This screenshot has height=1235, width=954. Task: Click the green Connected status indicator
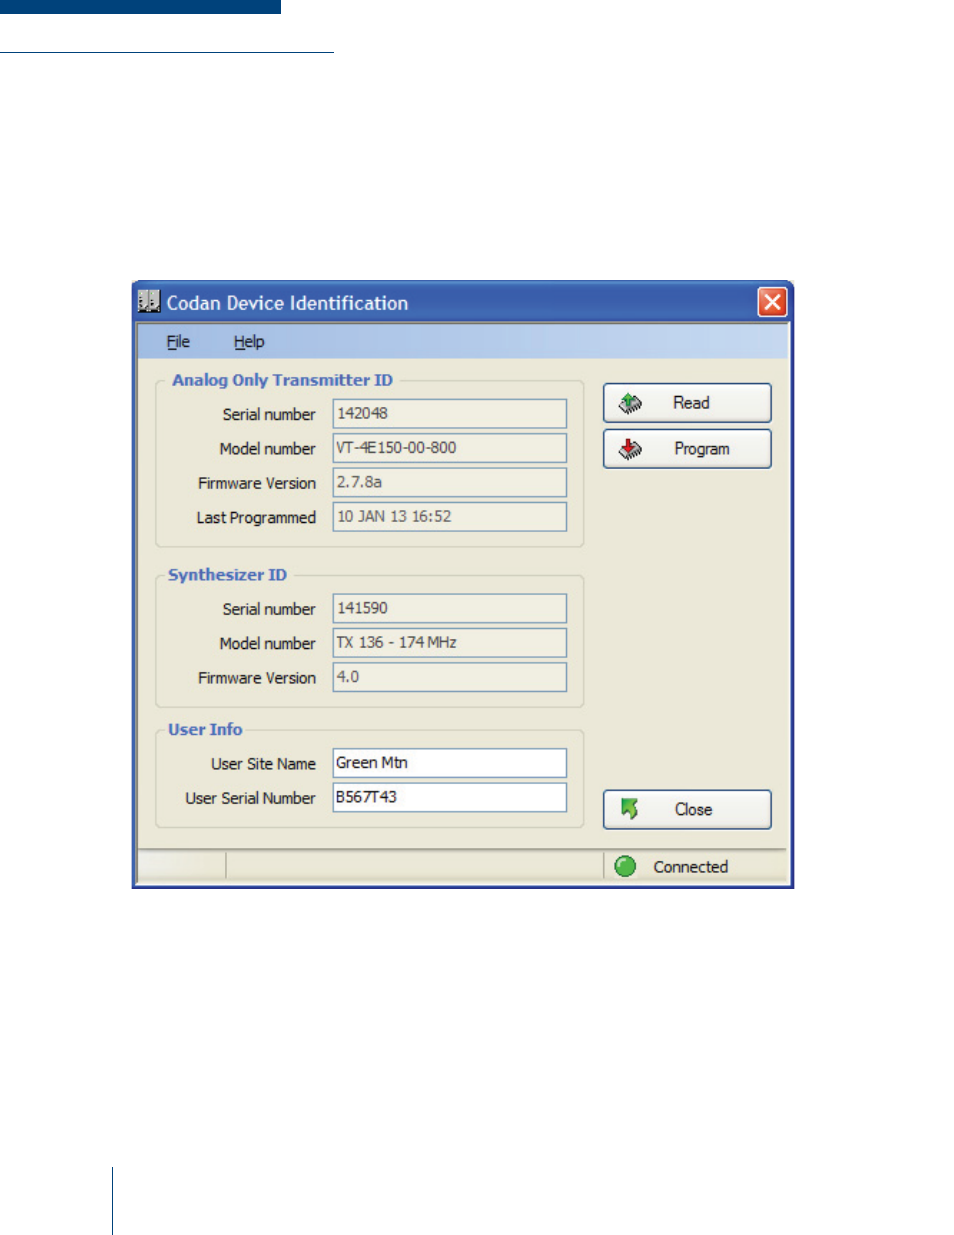pyautogui.click(x=626, y=867)
